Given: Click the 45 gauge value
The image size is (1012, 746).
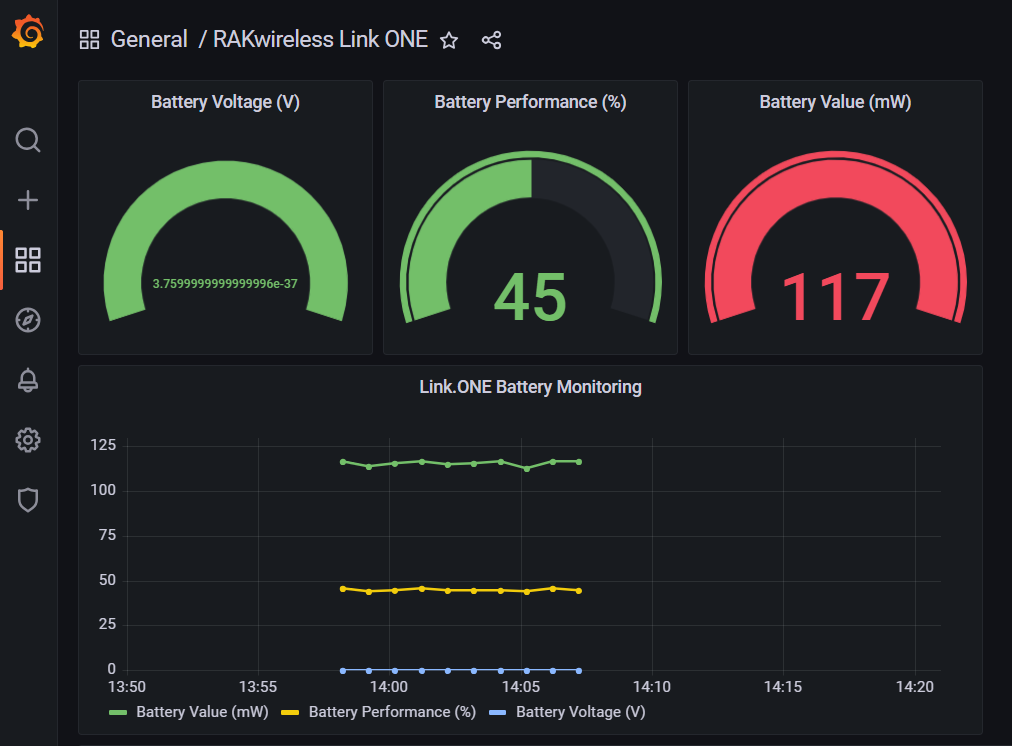Looking at the screenshot, I should [530, 297].
